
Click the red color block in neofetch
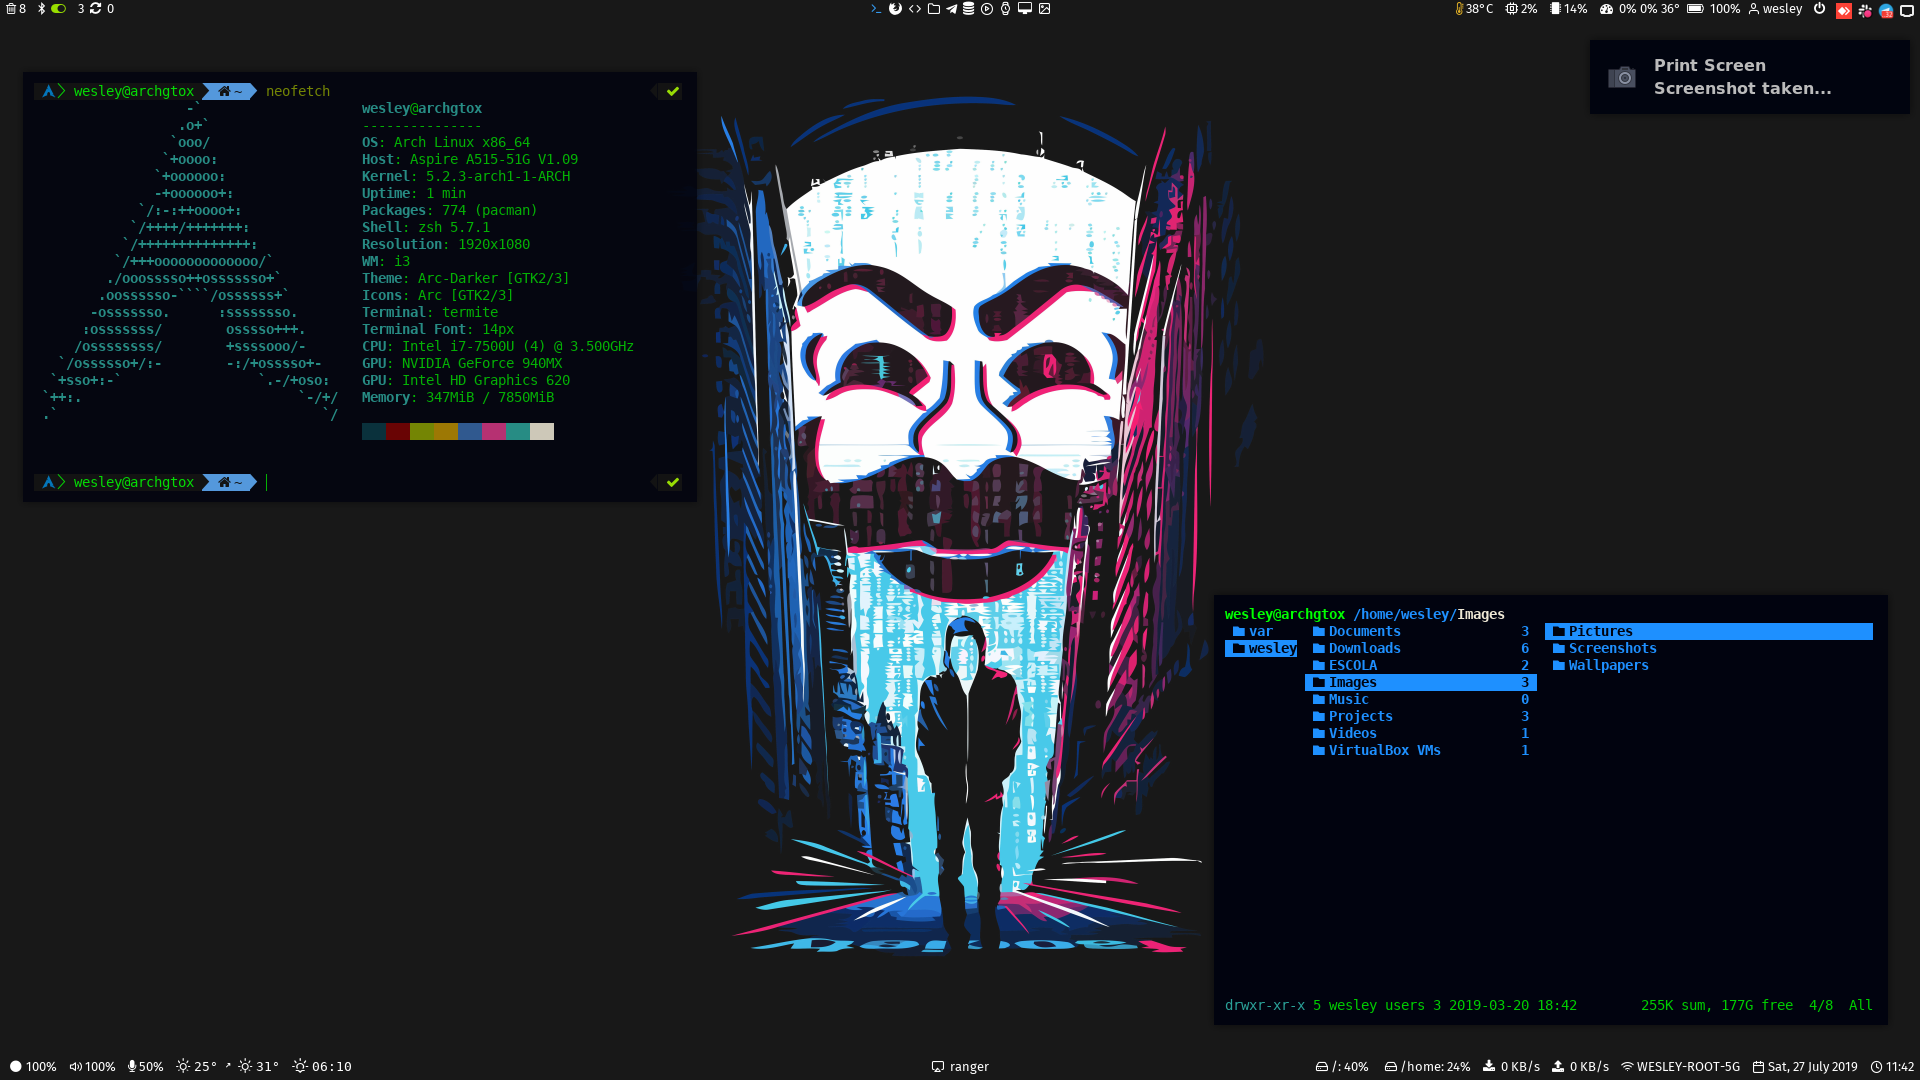pos(397,431)
